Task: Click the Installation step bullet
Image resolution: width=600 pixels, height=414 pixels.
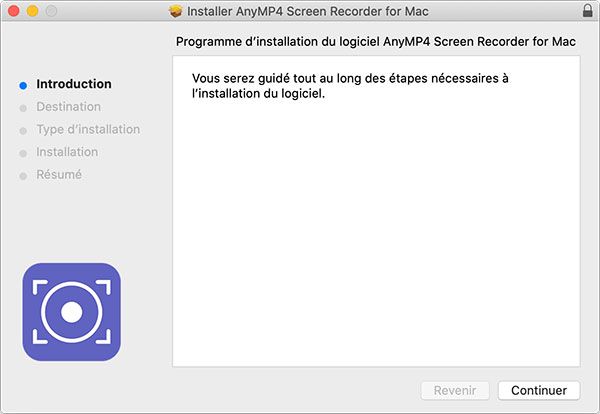Action: click(x=23, y=153)
